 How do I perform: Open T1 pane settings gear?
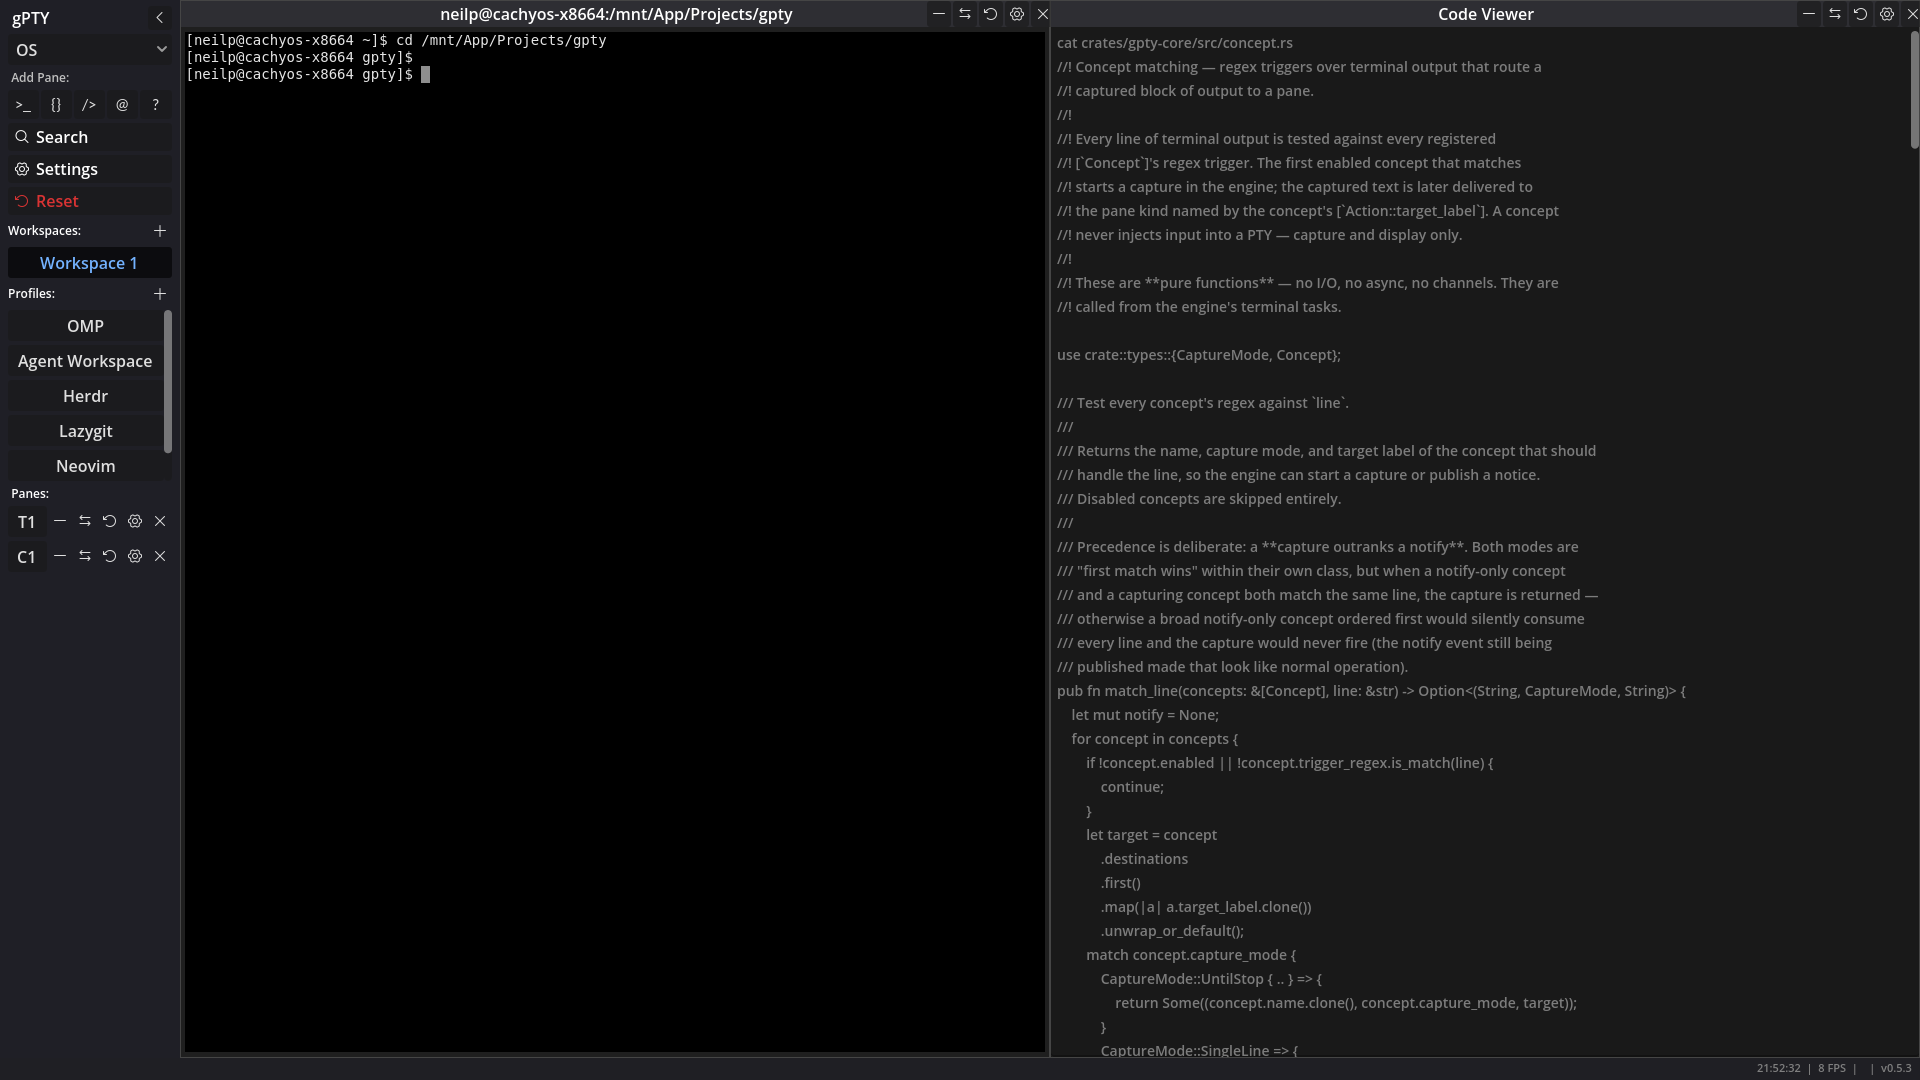[x=135, y=521]
